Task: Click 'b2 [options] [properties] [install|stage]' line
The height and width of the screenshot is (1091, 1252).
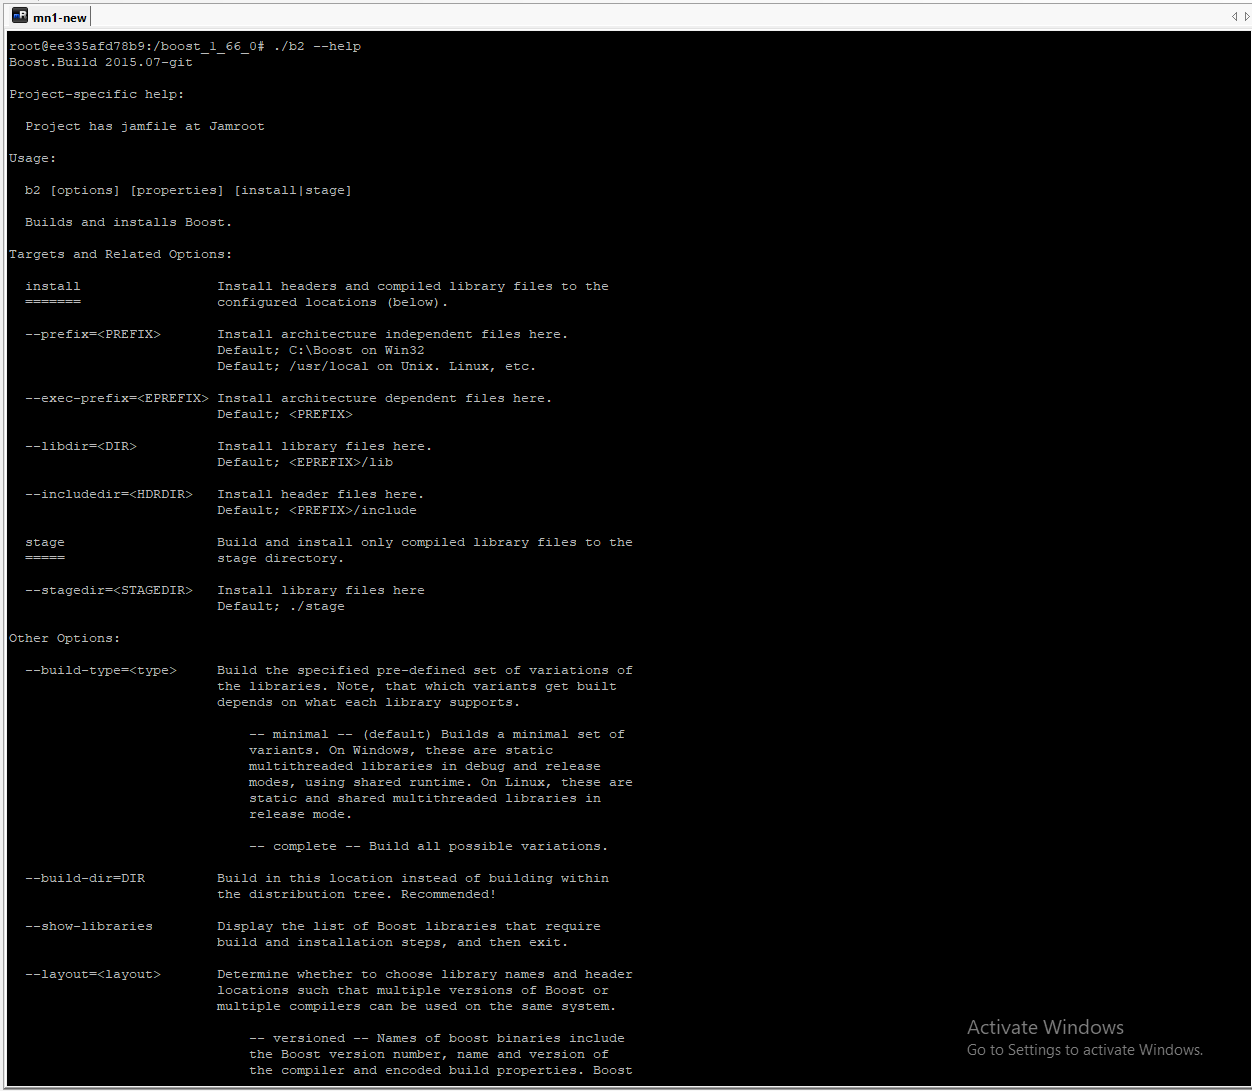Action: [188, 190]
